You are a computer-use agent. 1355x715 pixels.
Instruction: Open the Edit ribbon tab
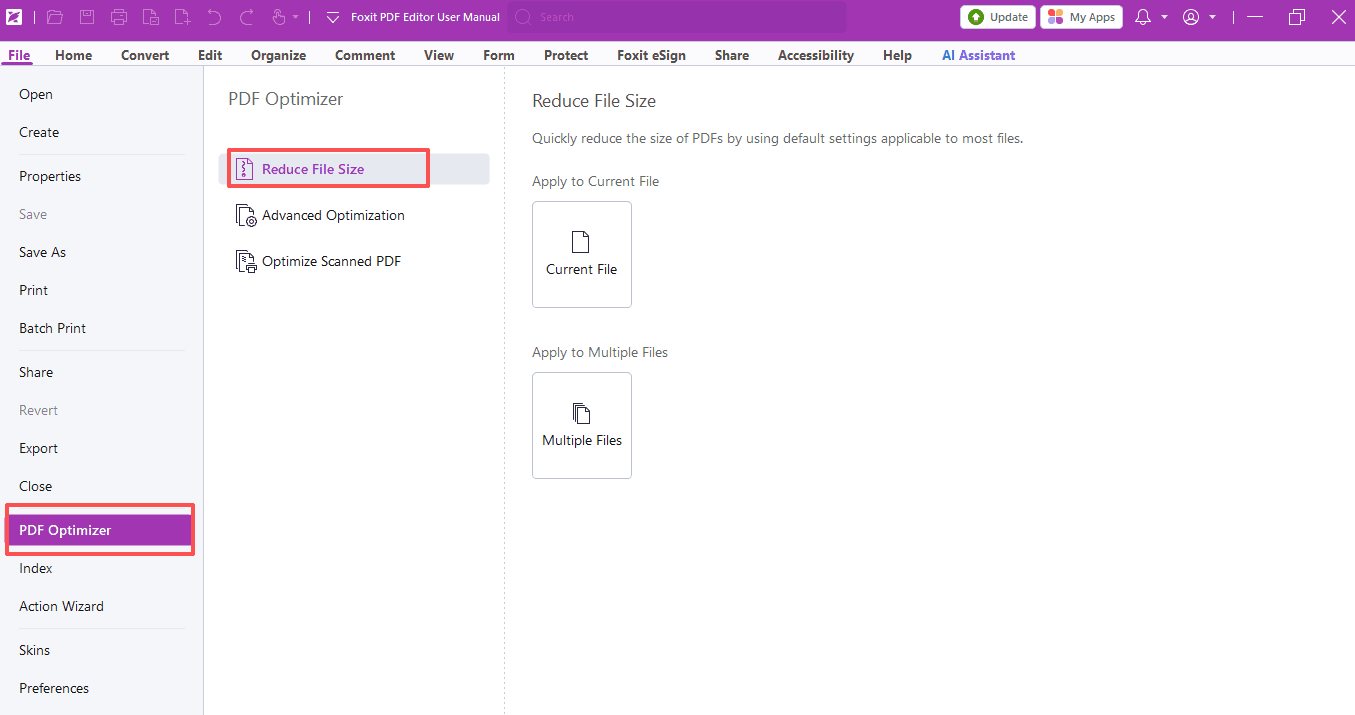pyautogui.click(x=210, y=55)
